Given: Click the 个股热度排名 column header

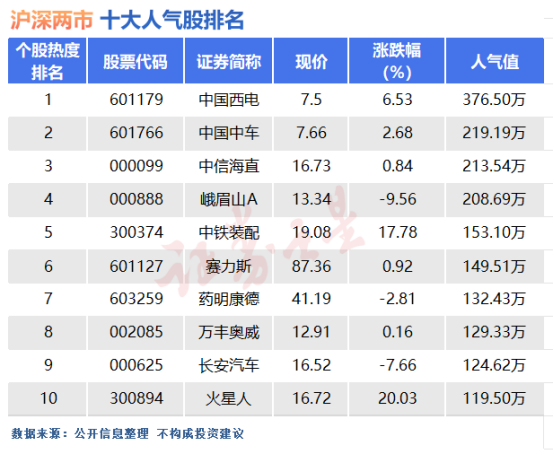Looking at the screenshot, I should [47, 61].
